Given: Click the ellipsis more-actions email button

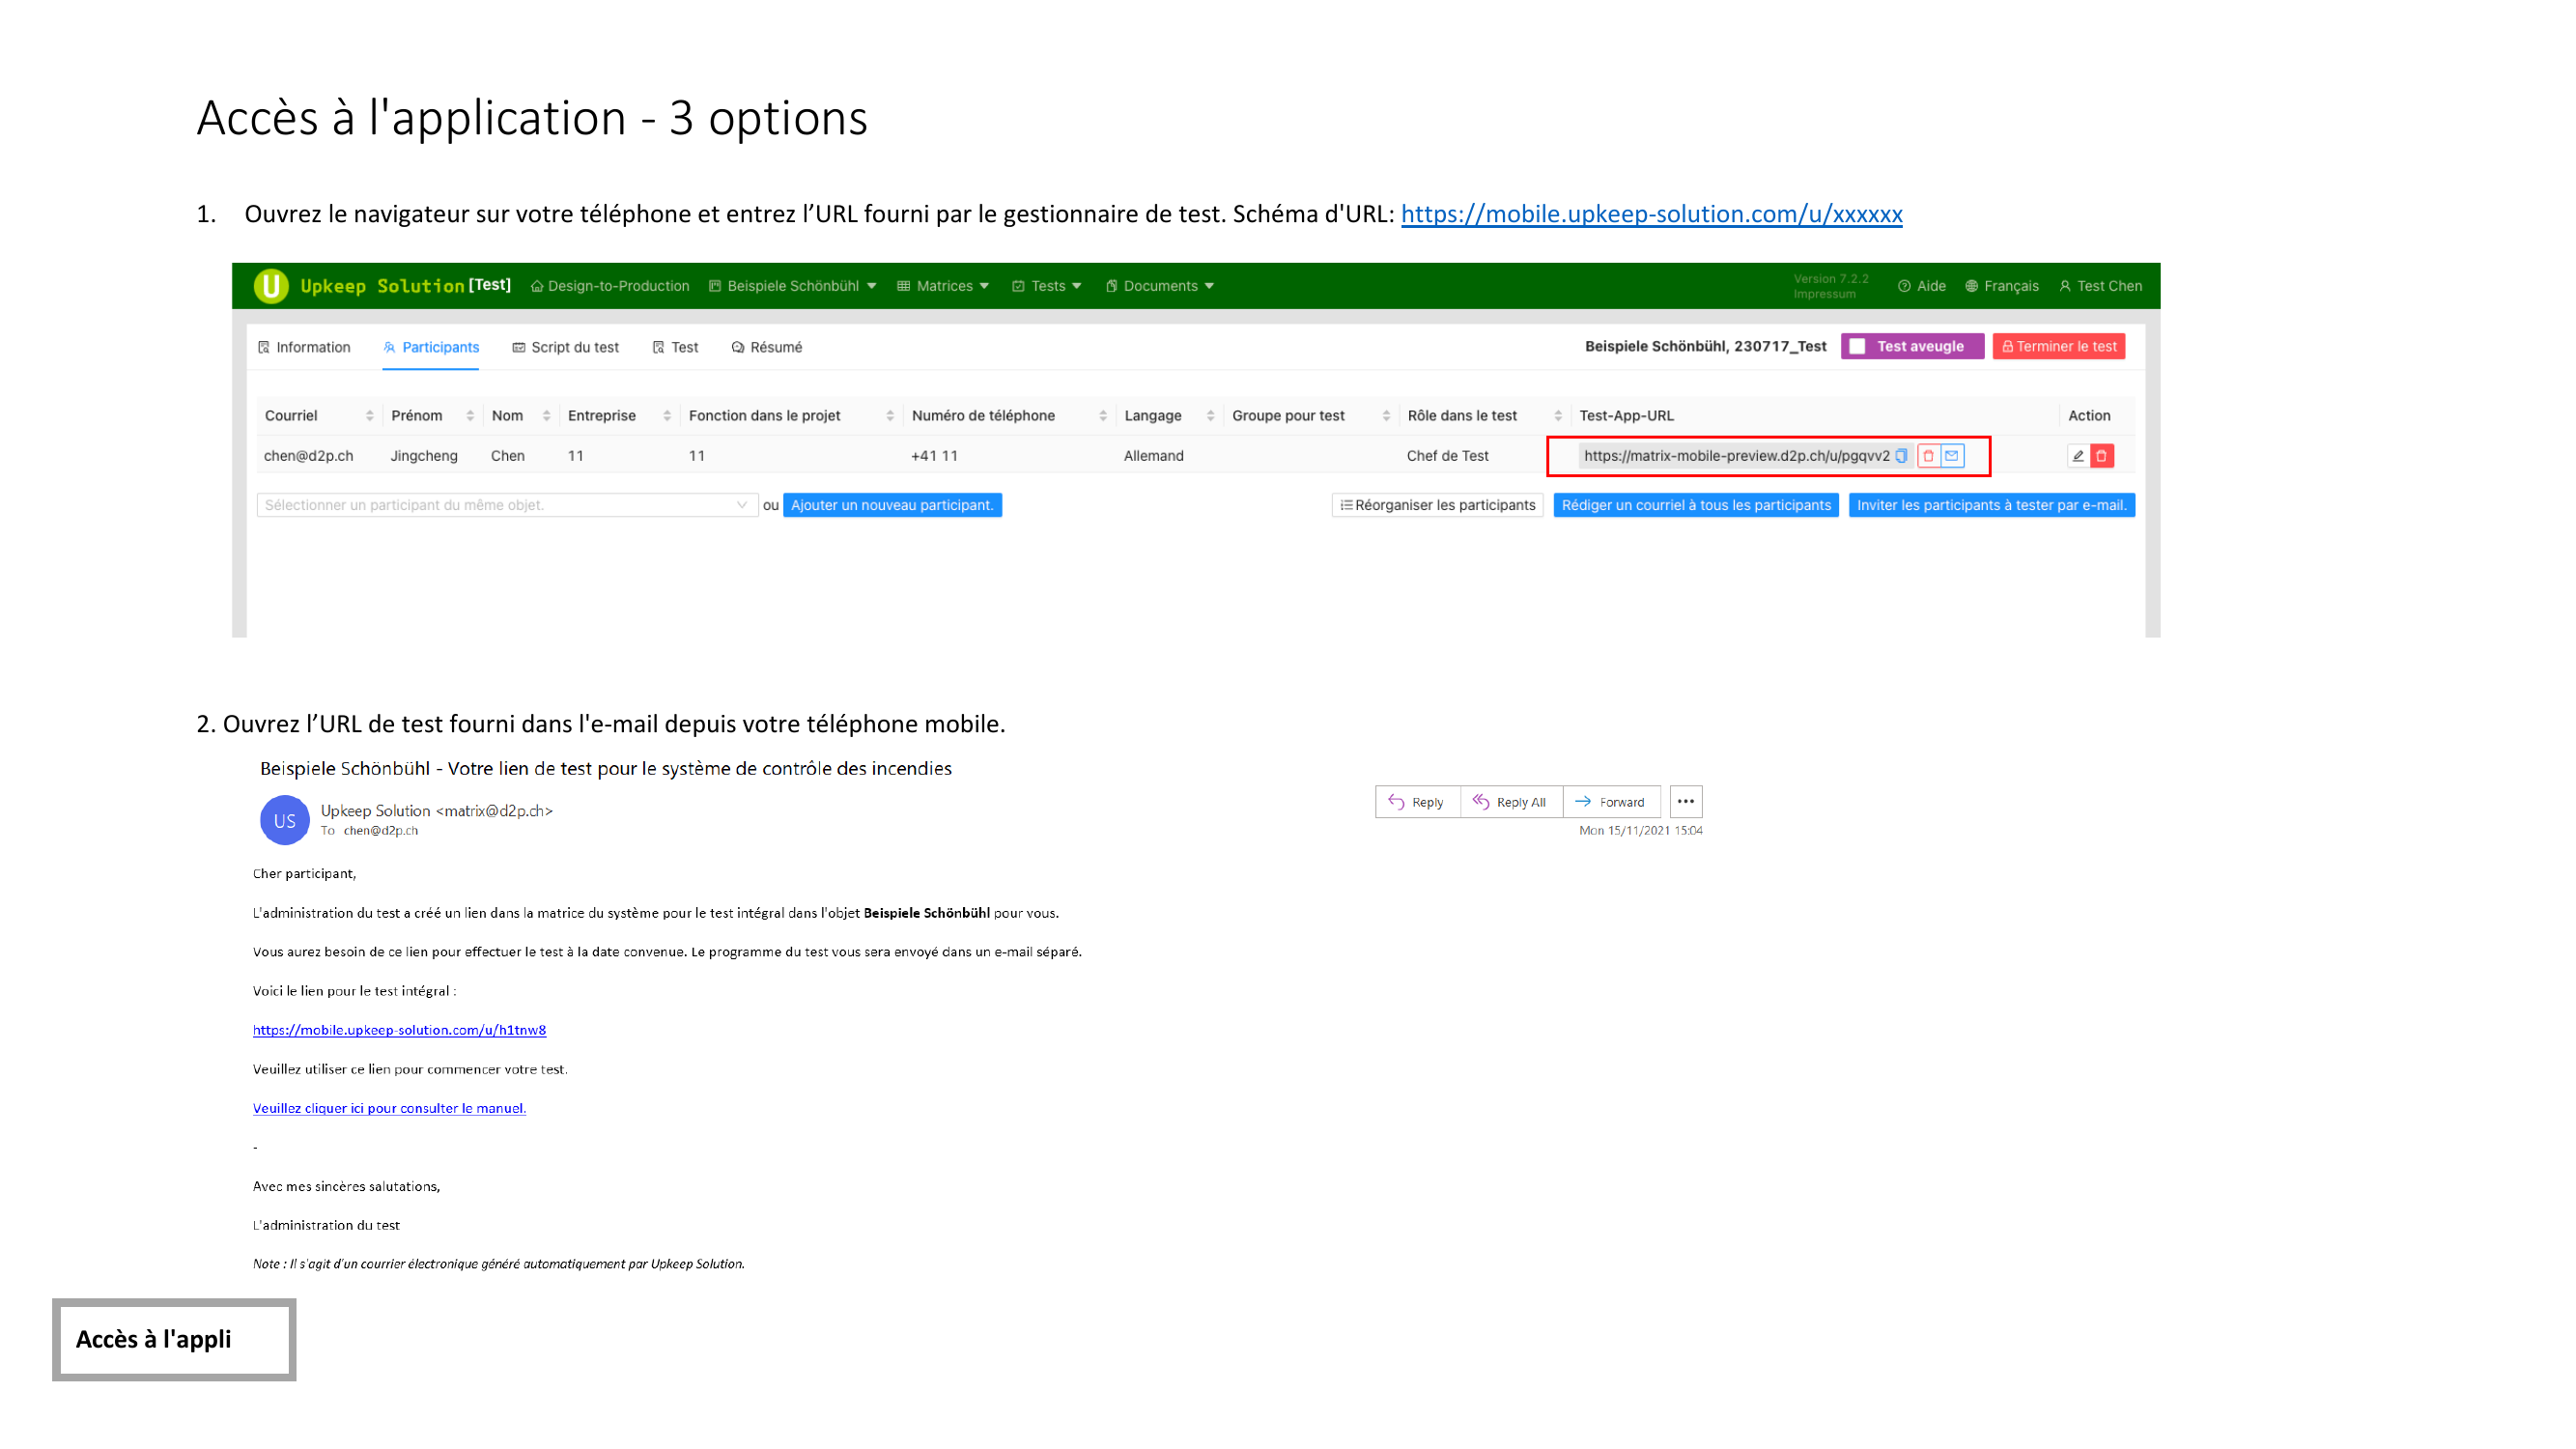Looking at the screenshot, I should 1686,802.
